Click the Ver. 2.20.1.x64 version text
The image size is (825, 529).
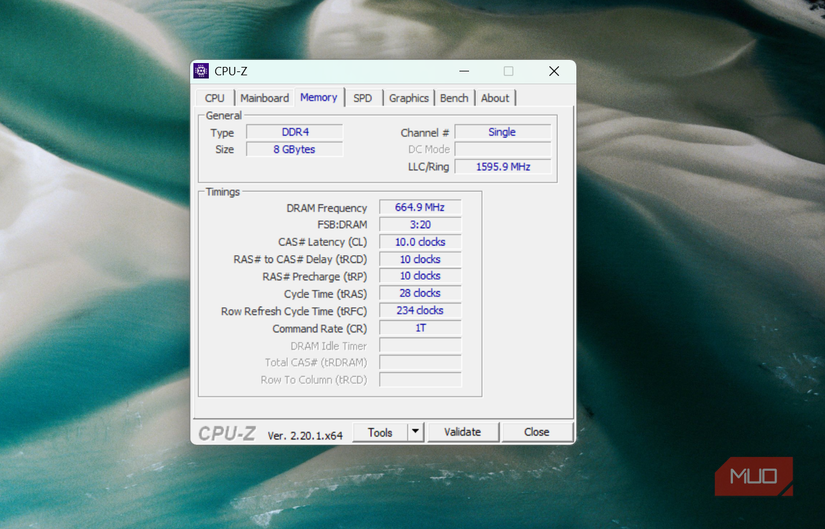[x=305, y=436]
